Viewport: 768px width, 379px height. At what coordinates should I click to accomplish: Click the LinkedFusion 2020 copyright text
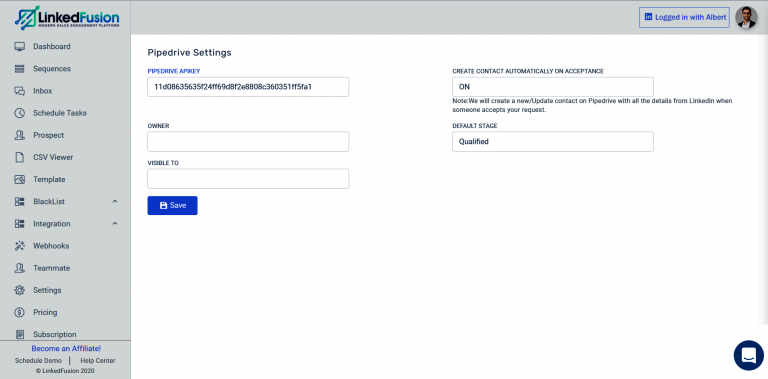(65, 371)
